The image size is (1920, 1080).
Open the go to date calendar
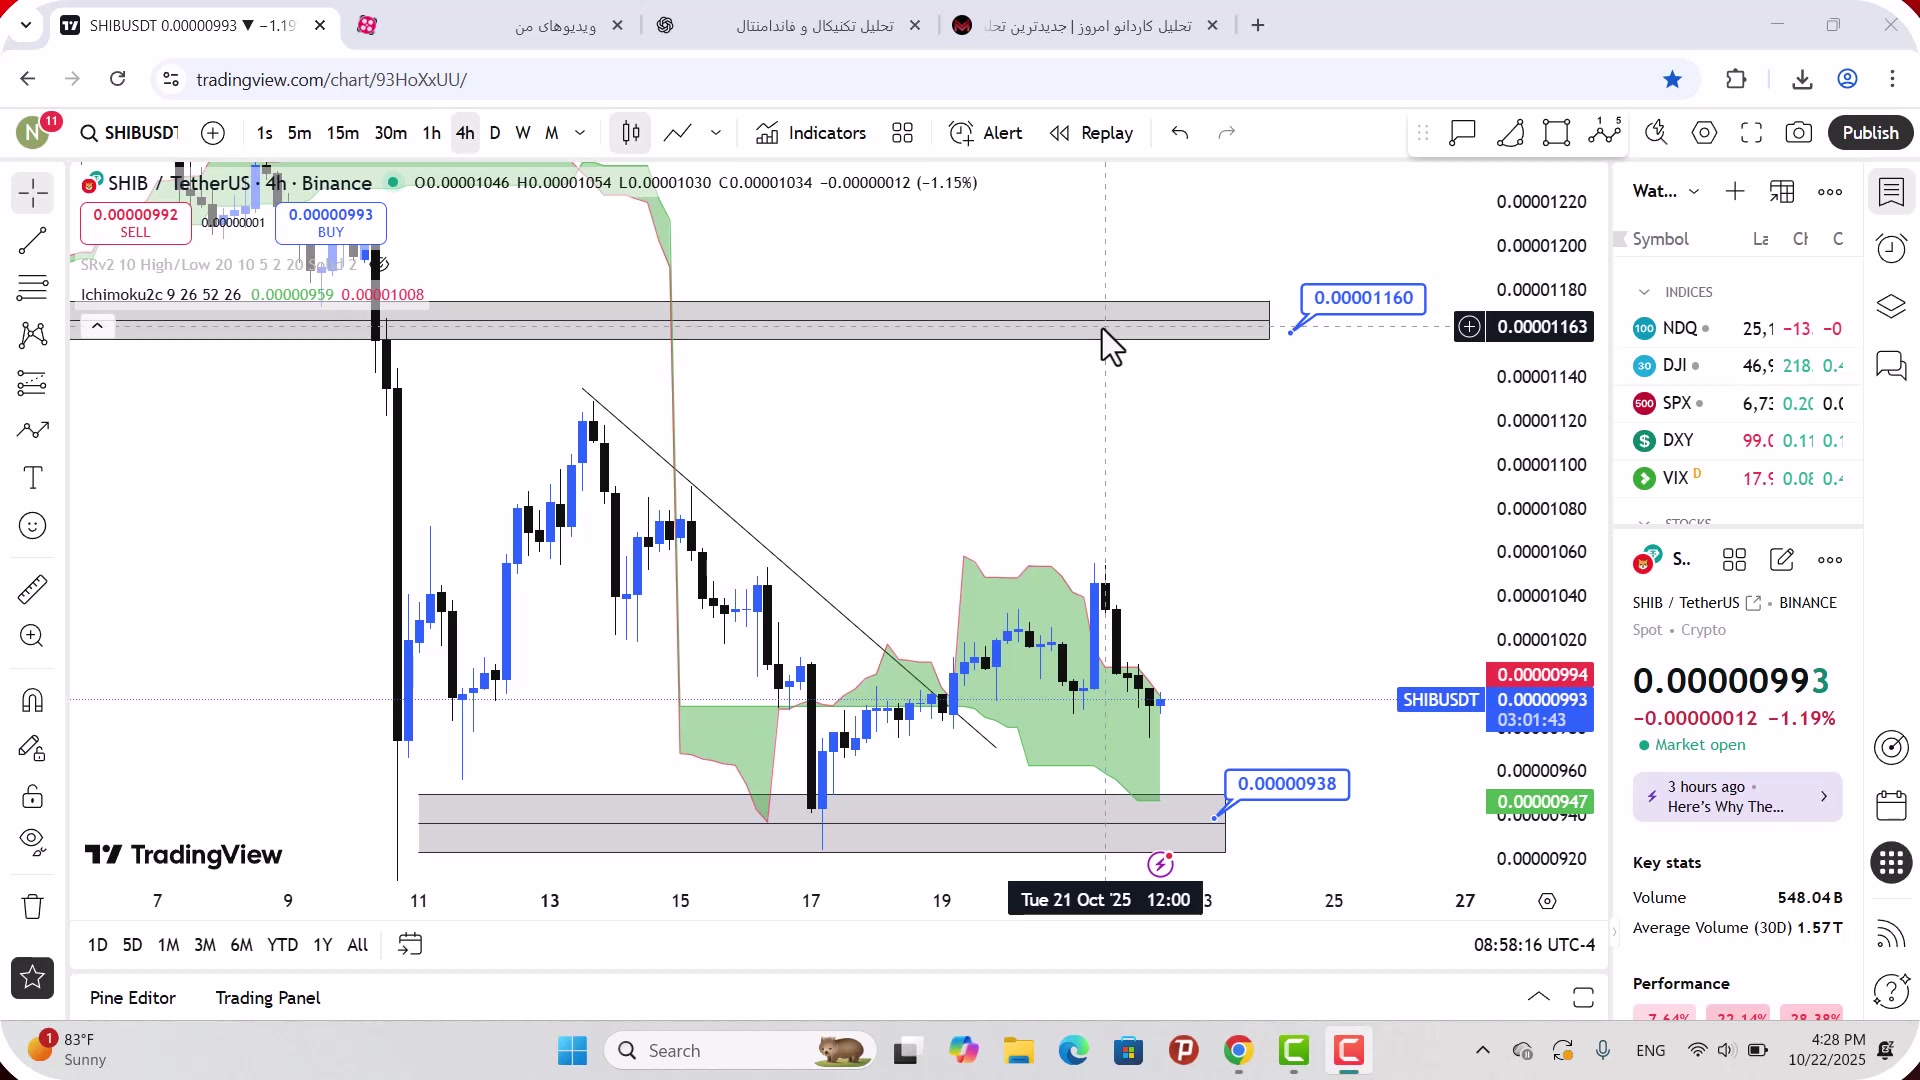pyautogui.click(x=410, y=944)
